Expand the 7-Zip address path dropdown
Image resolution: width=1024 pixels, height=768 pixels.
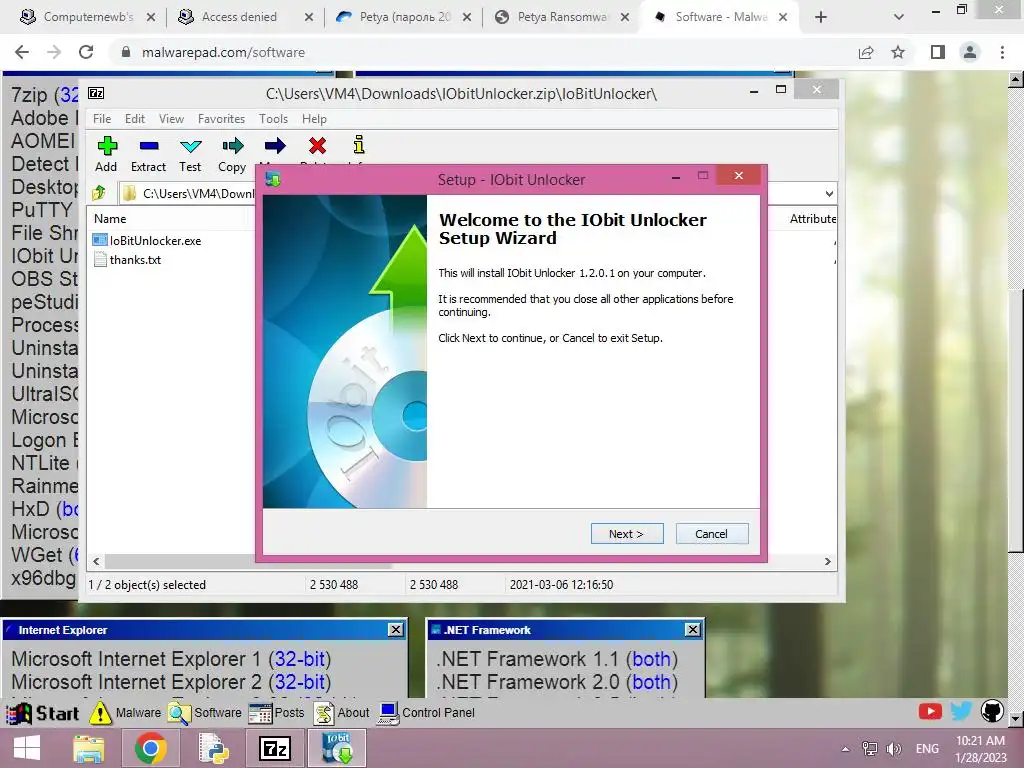(x=829, y=193)
